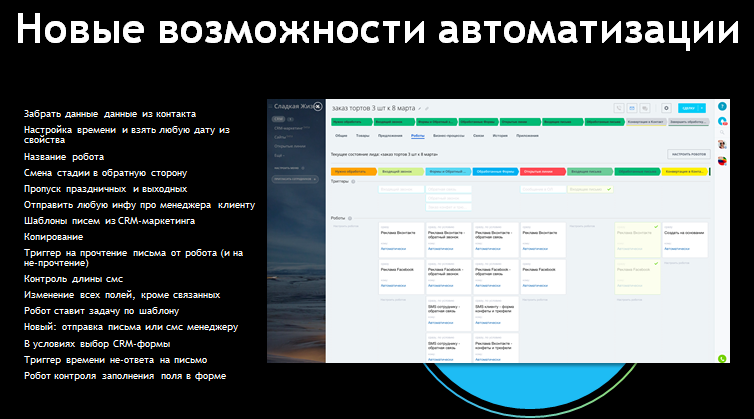This screenshot has height=419, width=754.
Task: Click the yellow Конвертация в Конта... stage header
Action: [684, 171]
